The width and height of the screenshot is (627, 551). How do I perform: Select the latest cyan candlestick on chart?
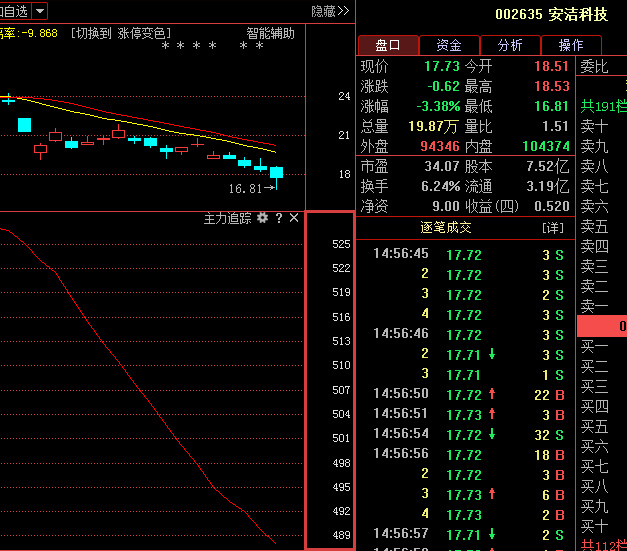pos(276,173)
